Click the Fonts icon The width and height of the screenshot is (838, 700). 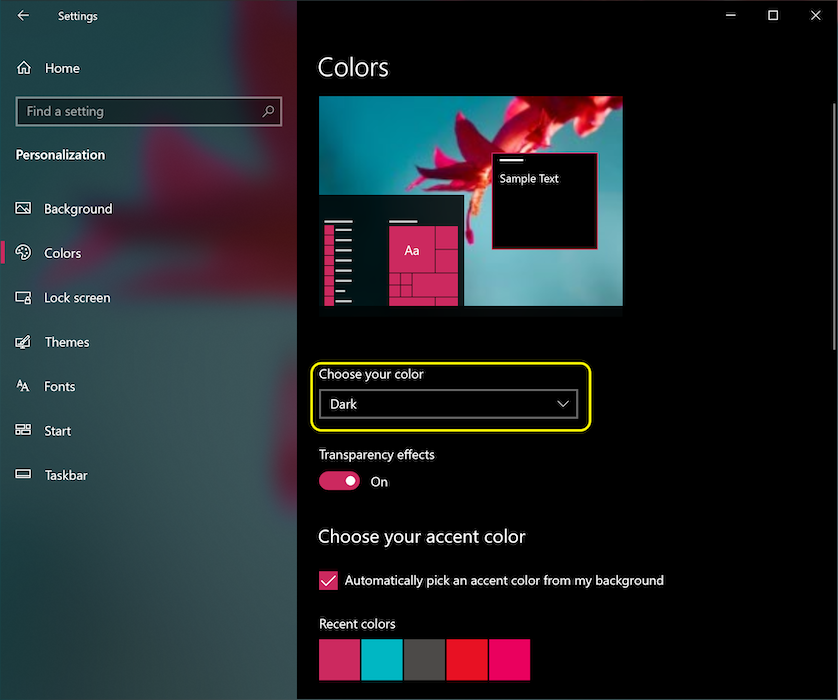pos(24,386)
